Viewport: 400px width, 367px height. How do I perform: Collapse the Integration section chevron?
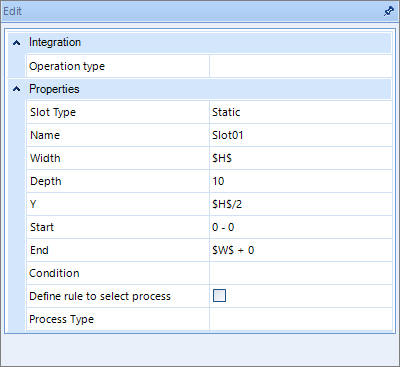(16, 43)
